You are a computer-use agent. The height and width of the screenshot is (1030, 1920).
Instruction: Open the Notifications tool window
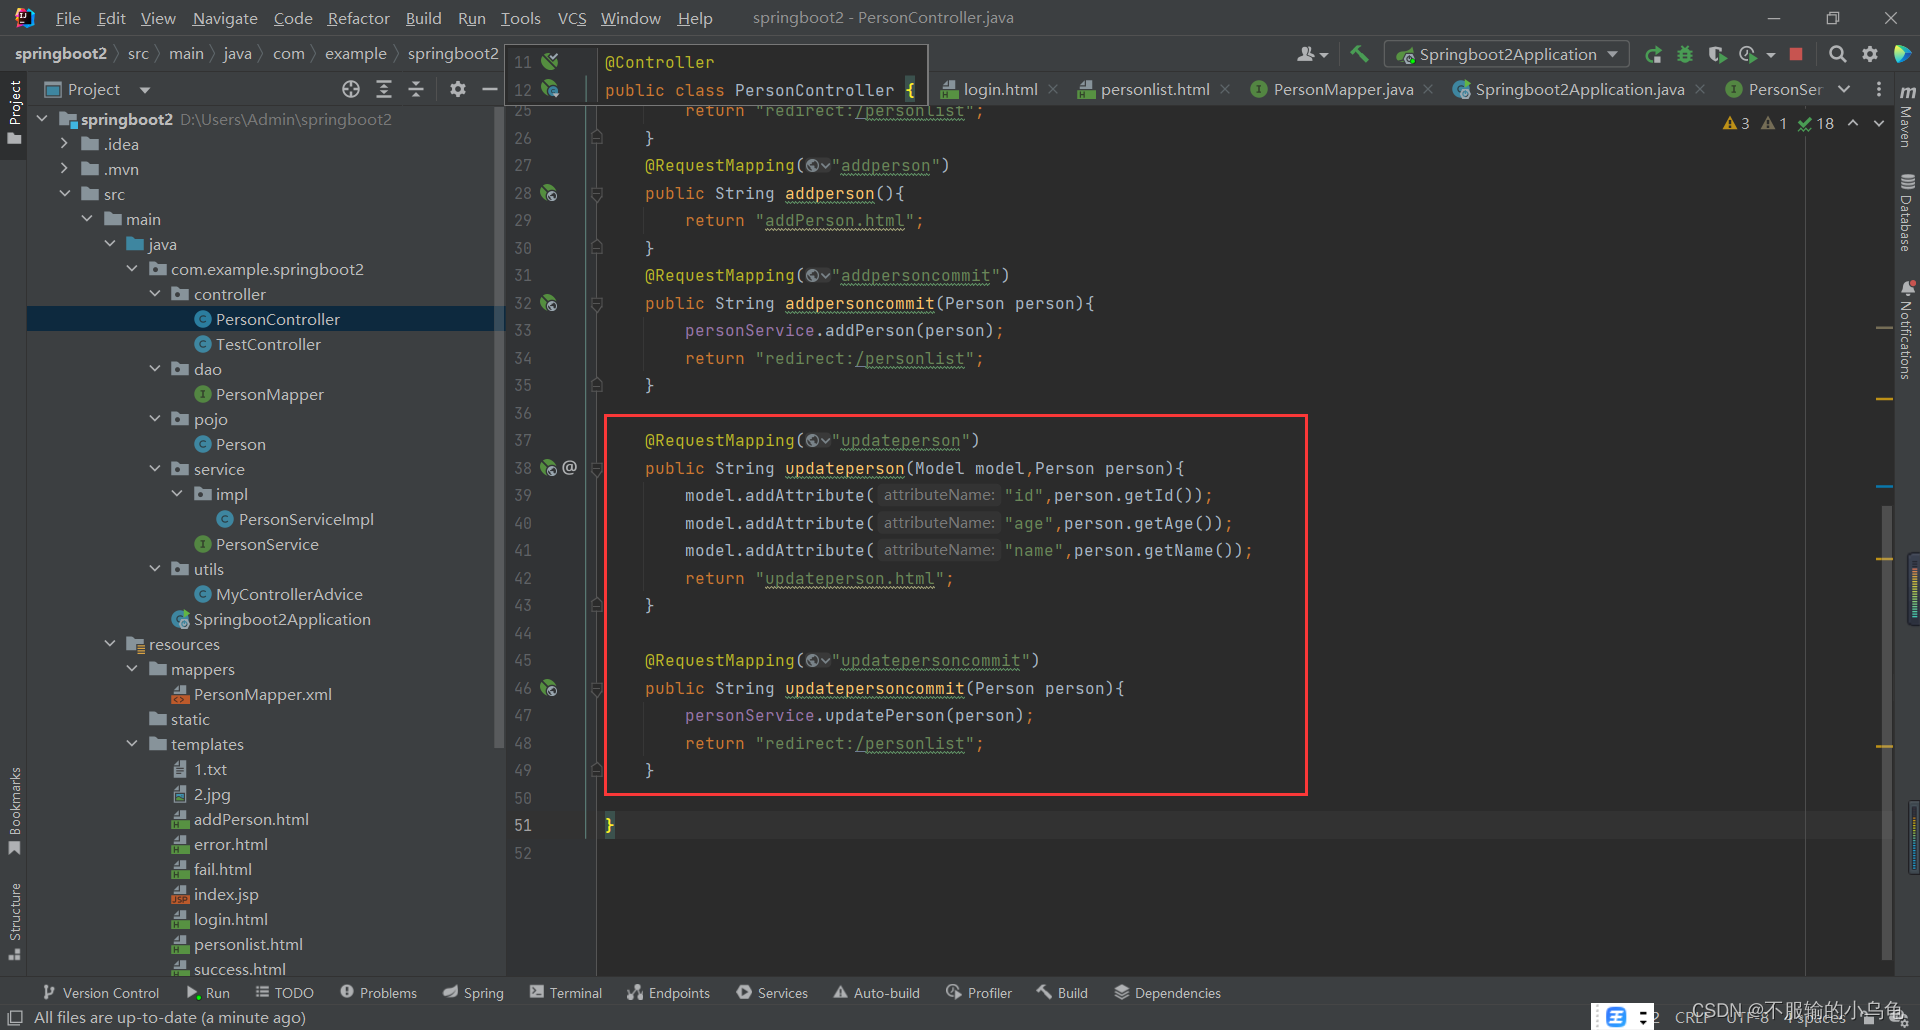[x=1907, y=331]
